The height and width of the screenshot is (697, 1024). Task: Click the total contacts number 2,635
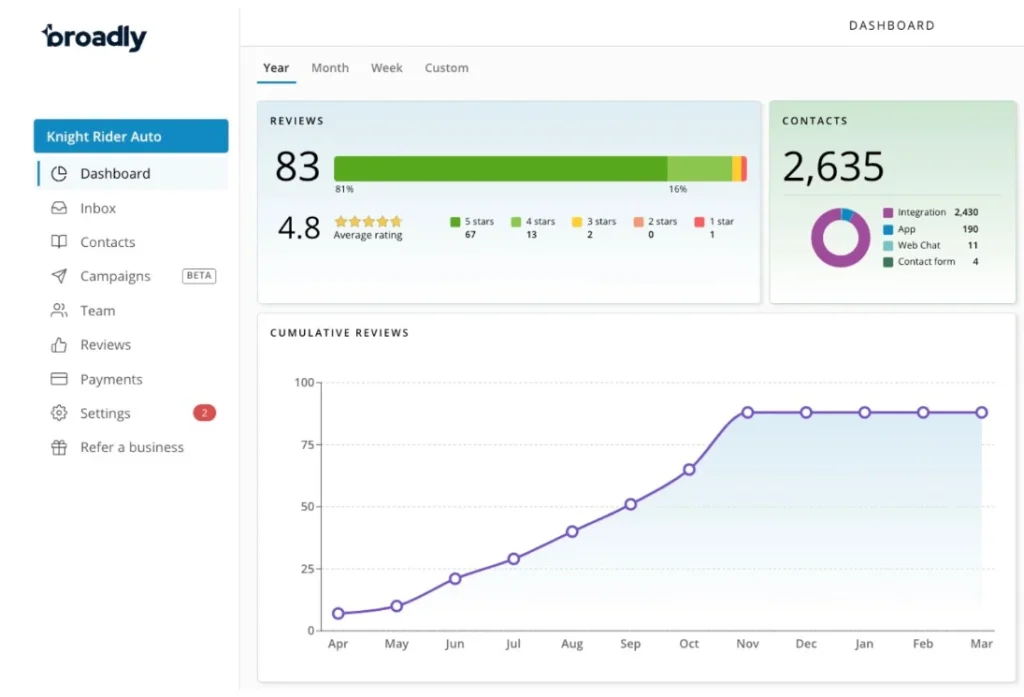click(x=833, y=167)
